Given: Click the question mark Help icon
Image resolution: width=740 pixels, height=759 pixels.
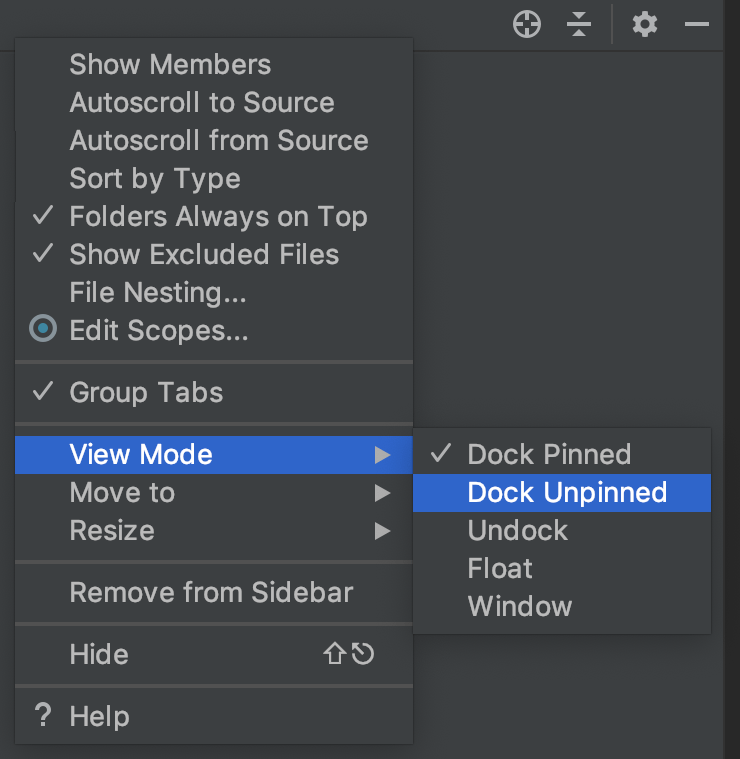Looking at the screenshot, I should pos(43,715).
